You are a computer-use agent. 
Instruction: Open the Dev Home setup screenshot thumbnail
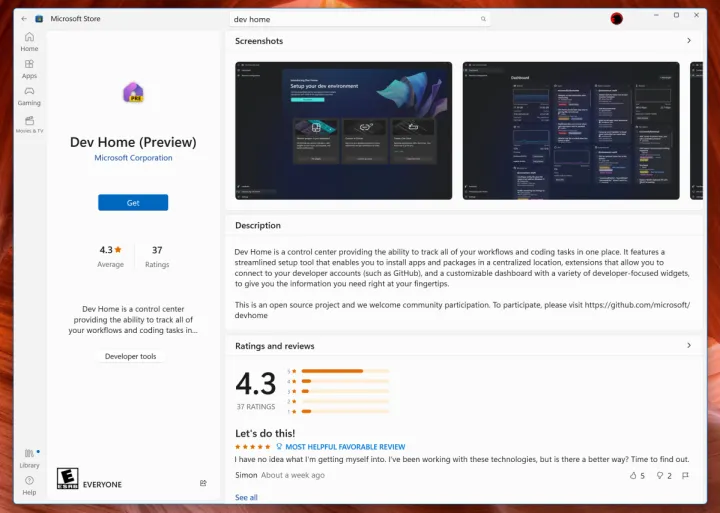(345, 130)
